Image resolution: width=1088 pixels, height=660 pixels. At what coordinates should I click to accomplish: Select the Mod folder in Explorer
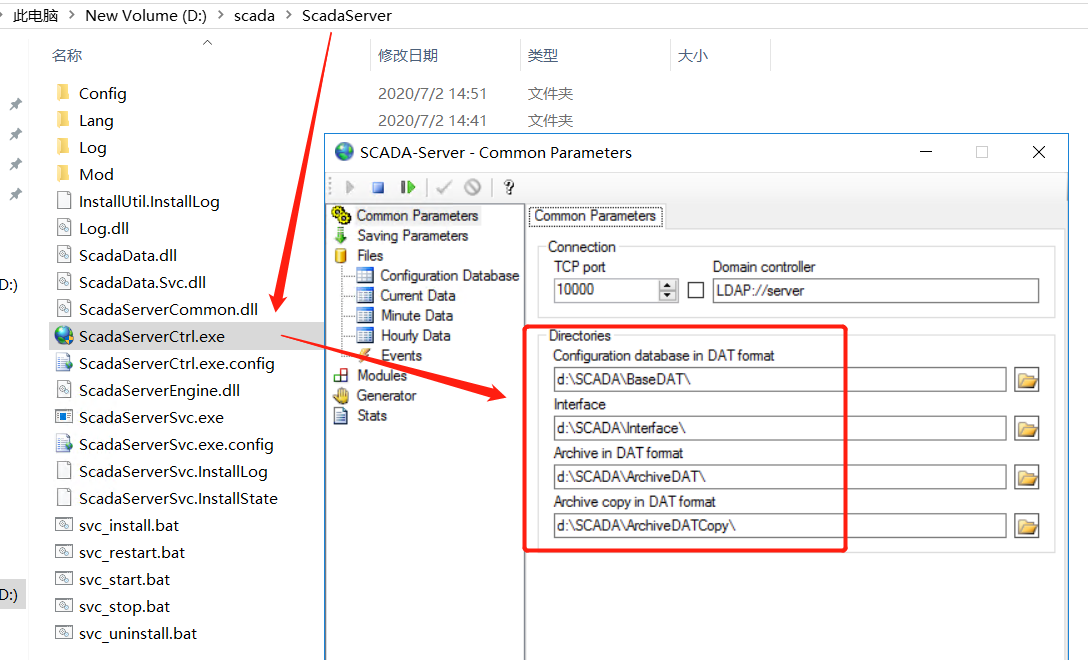point(96,175)
